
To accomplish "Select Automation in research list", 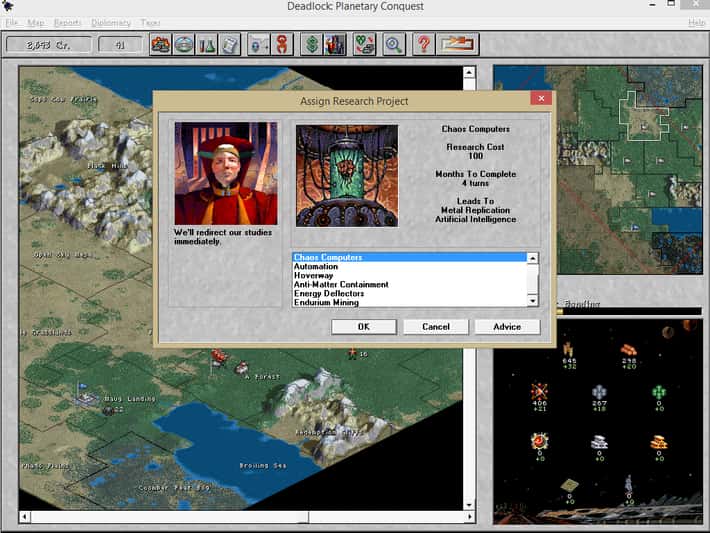I will (x=410, y=266).
